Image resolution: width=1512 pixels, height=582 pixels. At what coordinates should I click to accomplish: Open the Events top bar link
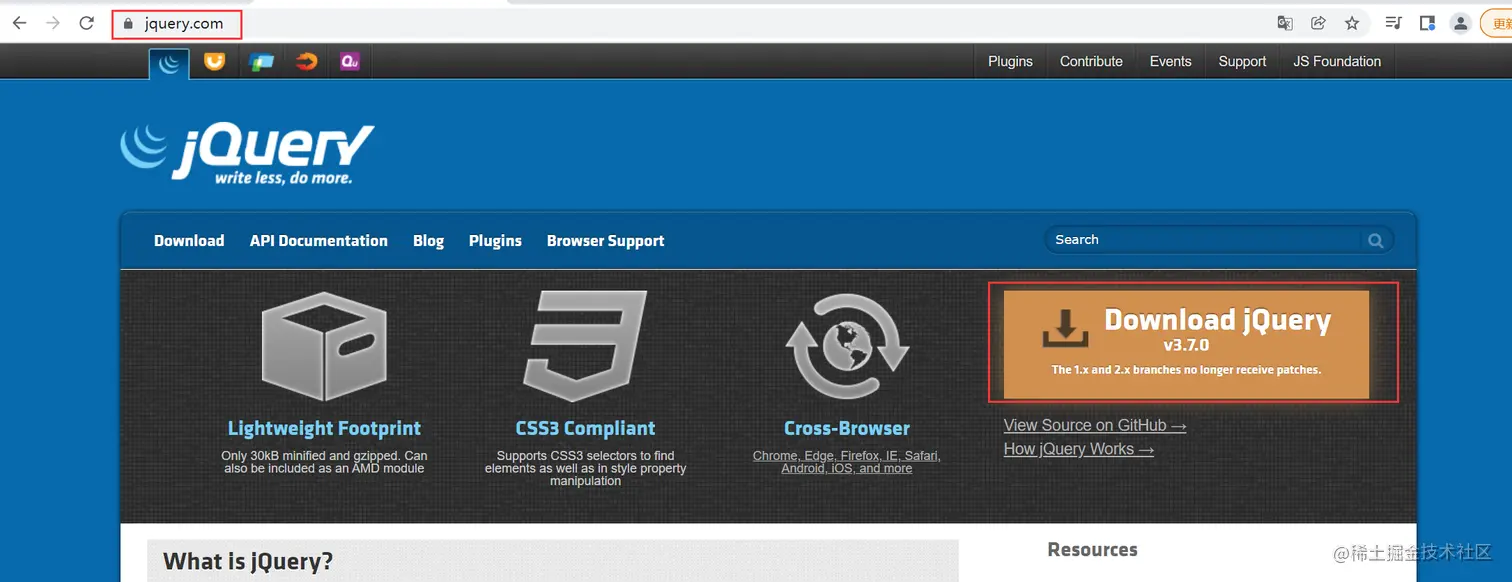tap(1170, 61)
